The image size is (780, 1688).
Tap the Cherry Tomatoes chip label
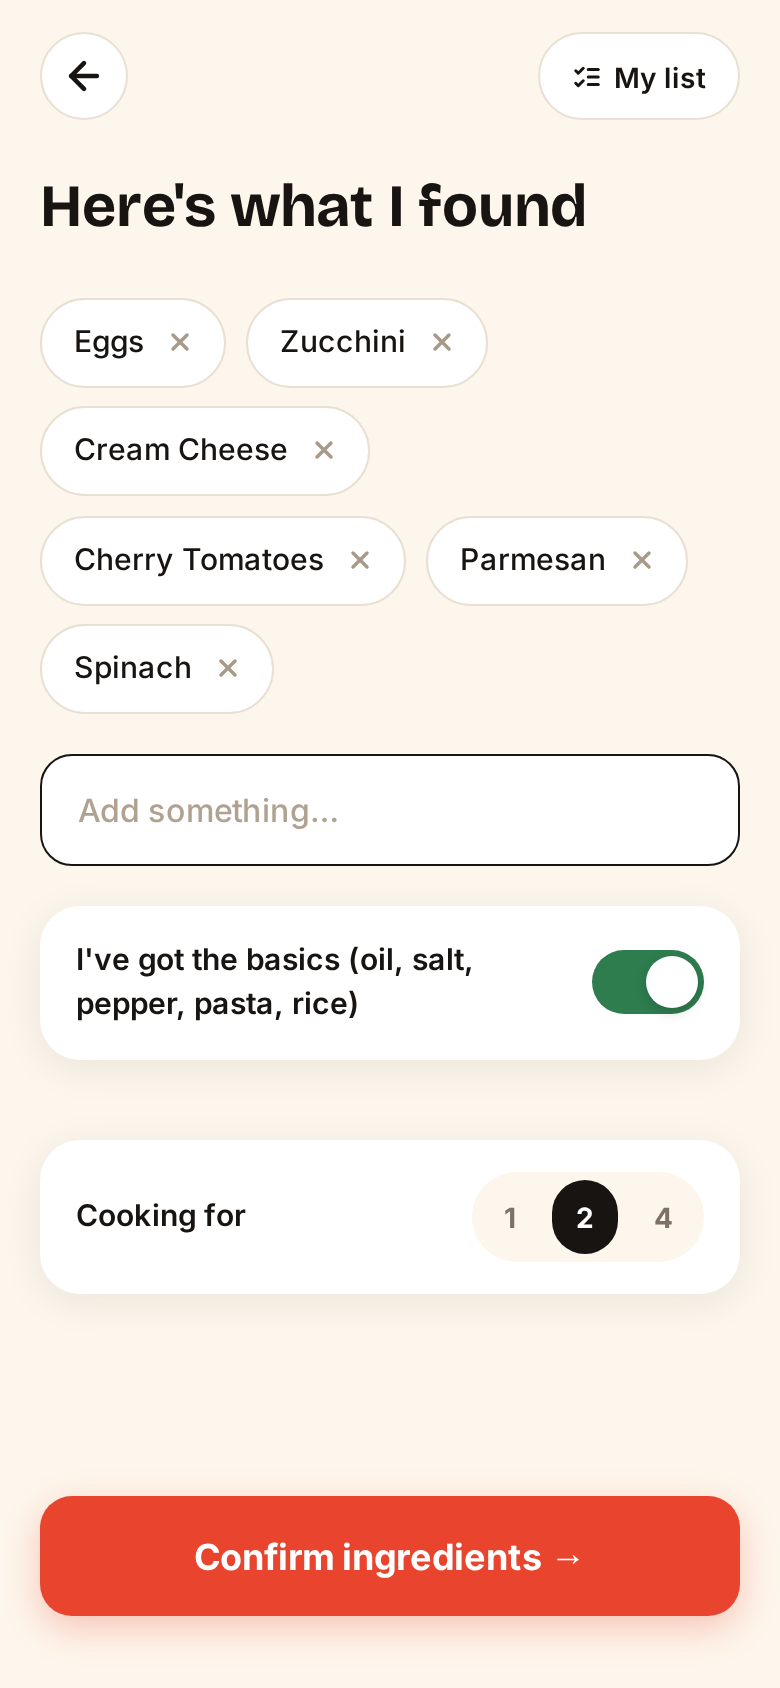coord(199,560)
